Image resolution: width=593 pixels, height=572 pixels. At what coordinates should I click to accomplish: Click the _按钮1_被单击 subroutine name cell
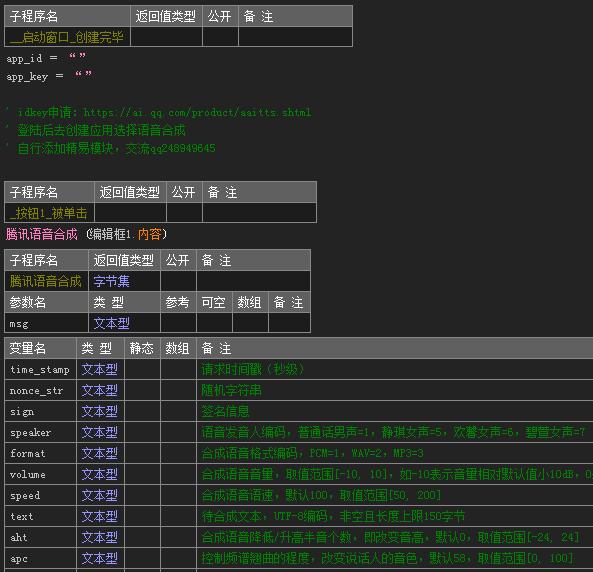[x=49, y=213]
